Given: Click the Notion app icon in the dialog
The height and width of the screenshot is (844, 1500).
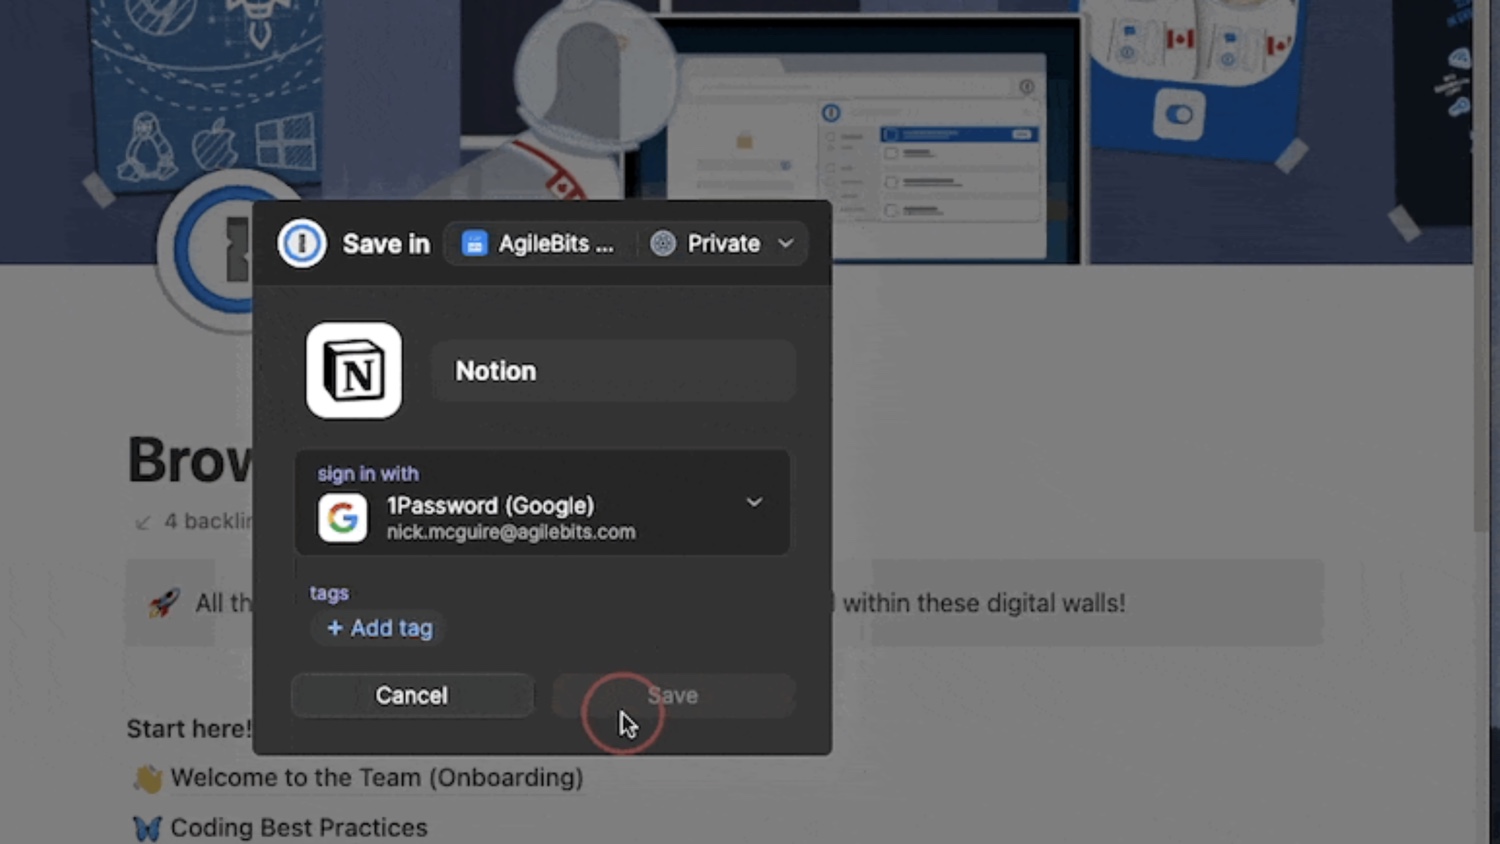Looking at the screenshot, I should [354, 370].
